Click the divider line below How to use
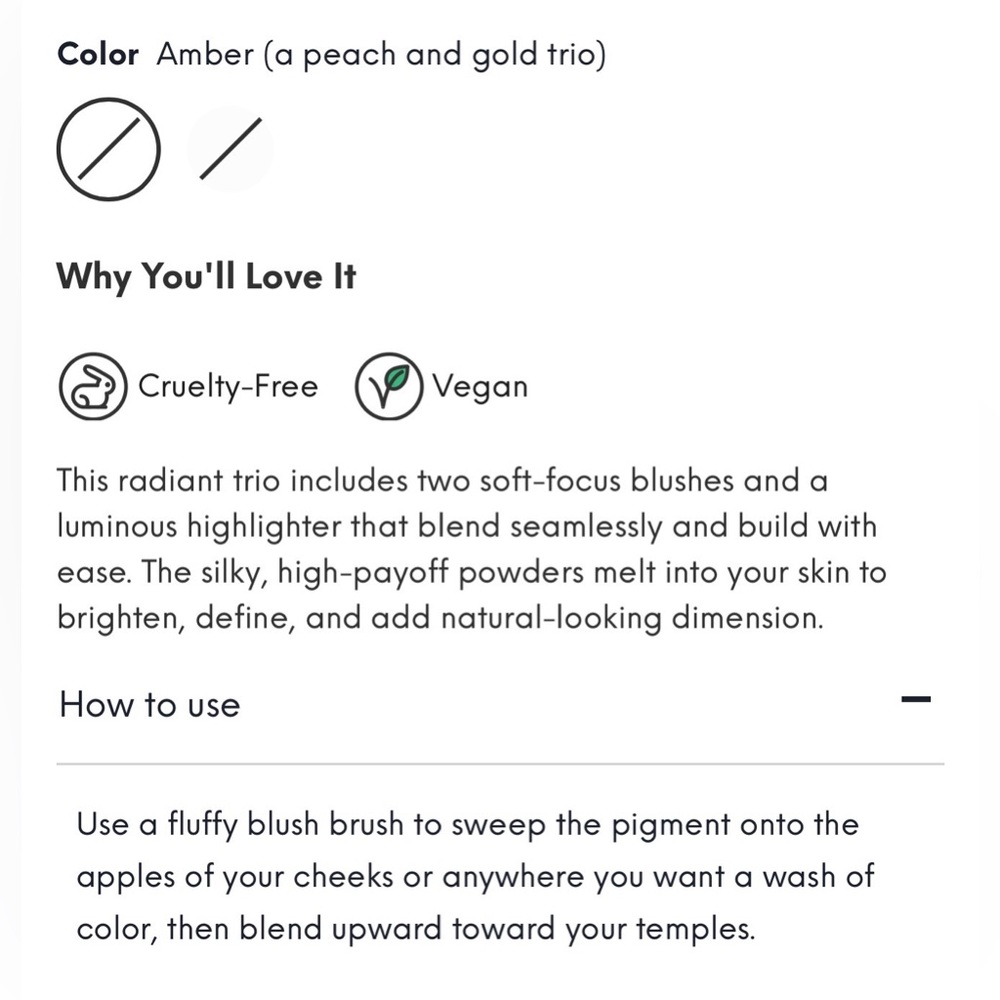 [x=500, y=763]
